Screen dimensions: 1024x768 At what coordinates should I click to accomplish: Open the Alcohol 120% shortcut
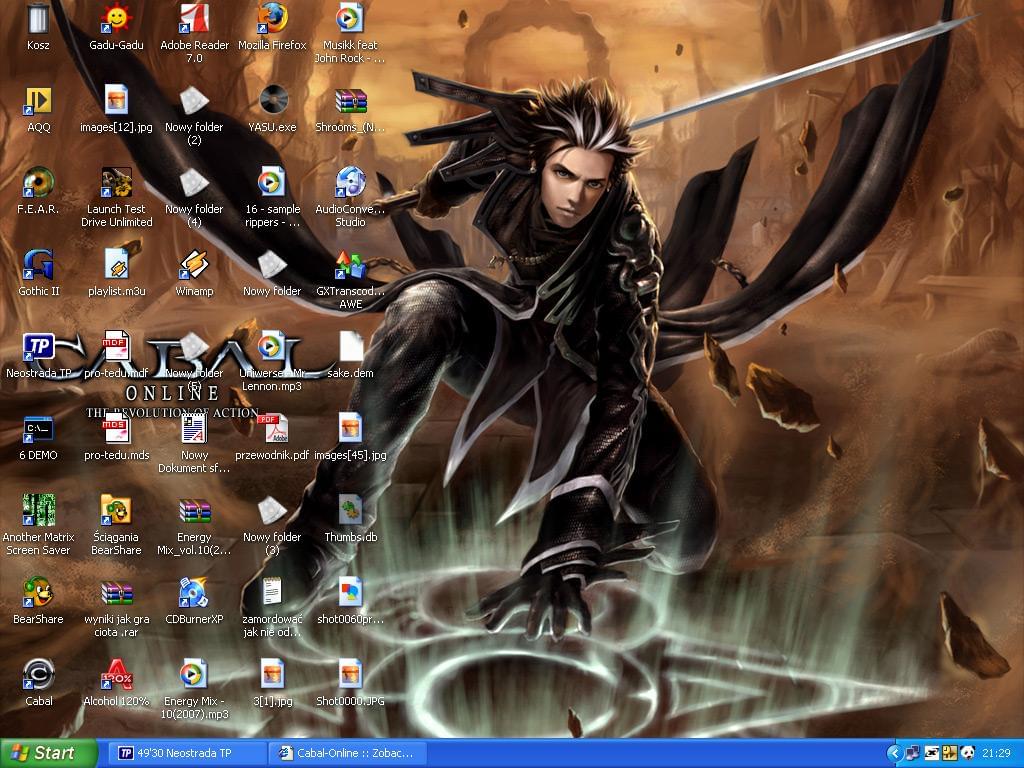click(x=116, y=675)
